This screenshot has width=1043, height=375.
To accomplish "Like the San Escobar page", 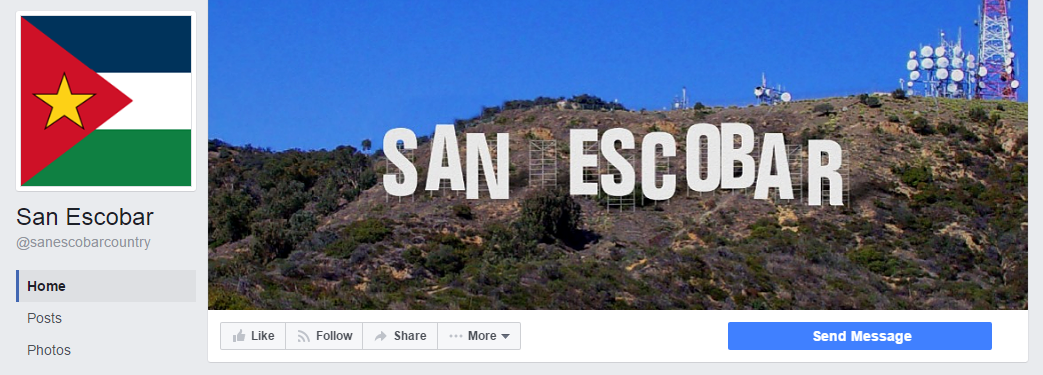I will (x=253, y=336).
